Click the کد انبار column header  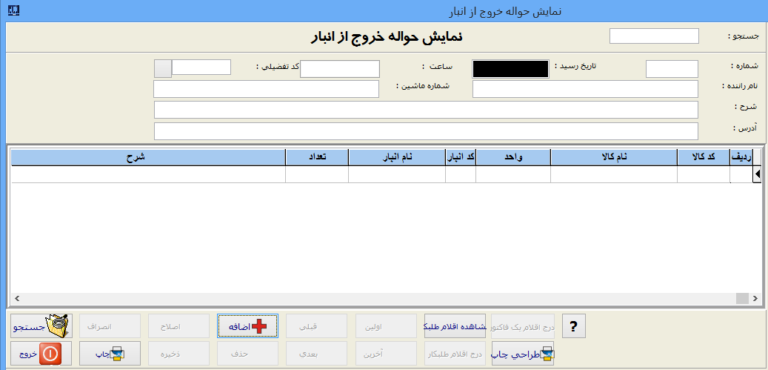tap(460, 157)
